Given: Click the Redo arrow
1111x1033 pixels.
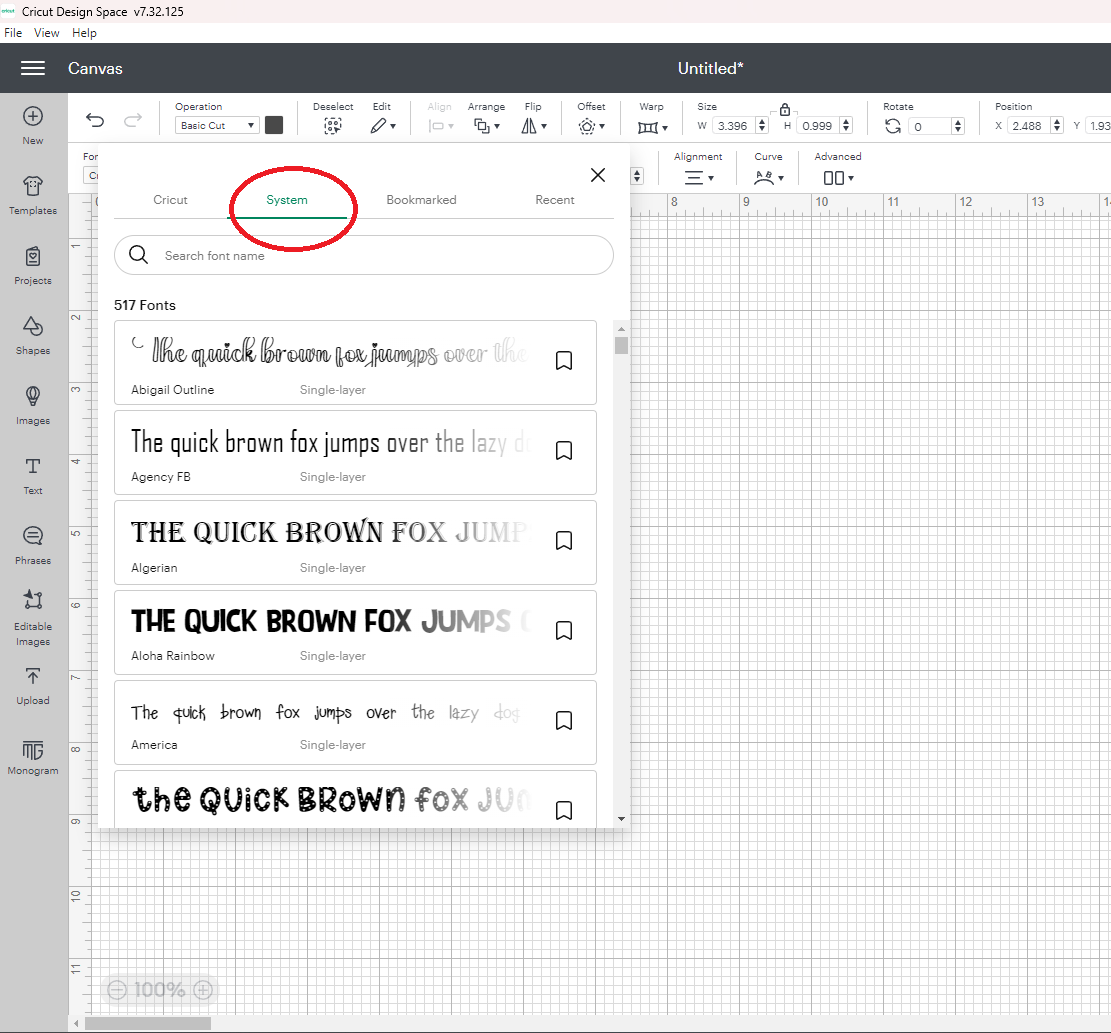Looking at the screenshot, I should [133, 120].
